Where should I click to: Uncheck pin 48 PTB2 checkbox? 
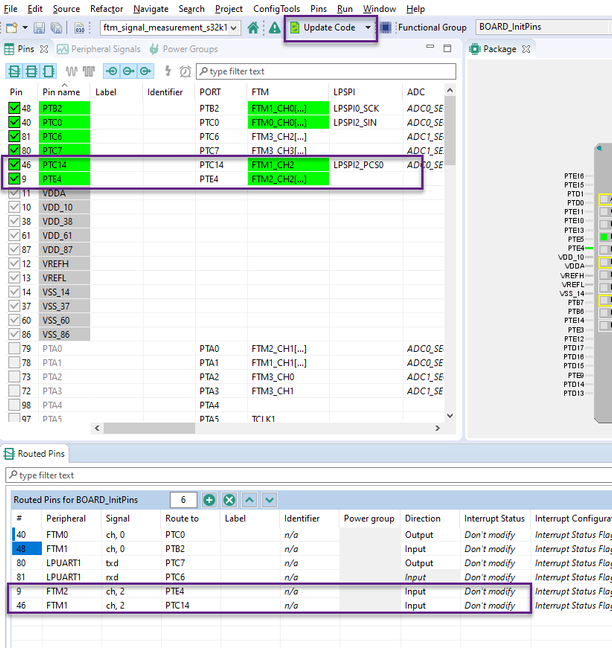[14, 108]
